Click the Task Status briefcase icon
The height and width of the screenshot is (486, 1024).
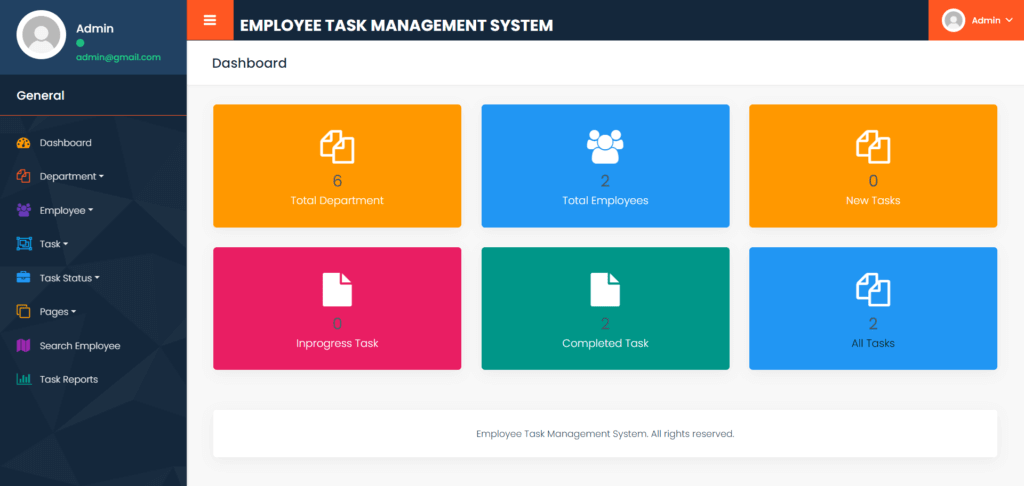click(x=24, y=278)
